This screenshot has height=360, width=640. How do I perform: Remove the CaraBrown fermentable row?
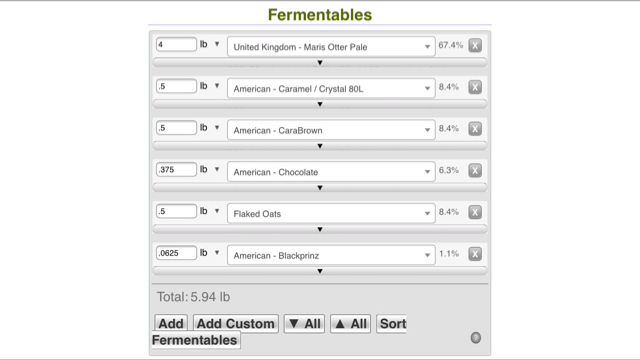pyautogui.click(x=475, y=129)
